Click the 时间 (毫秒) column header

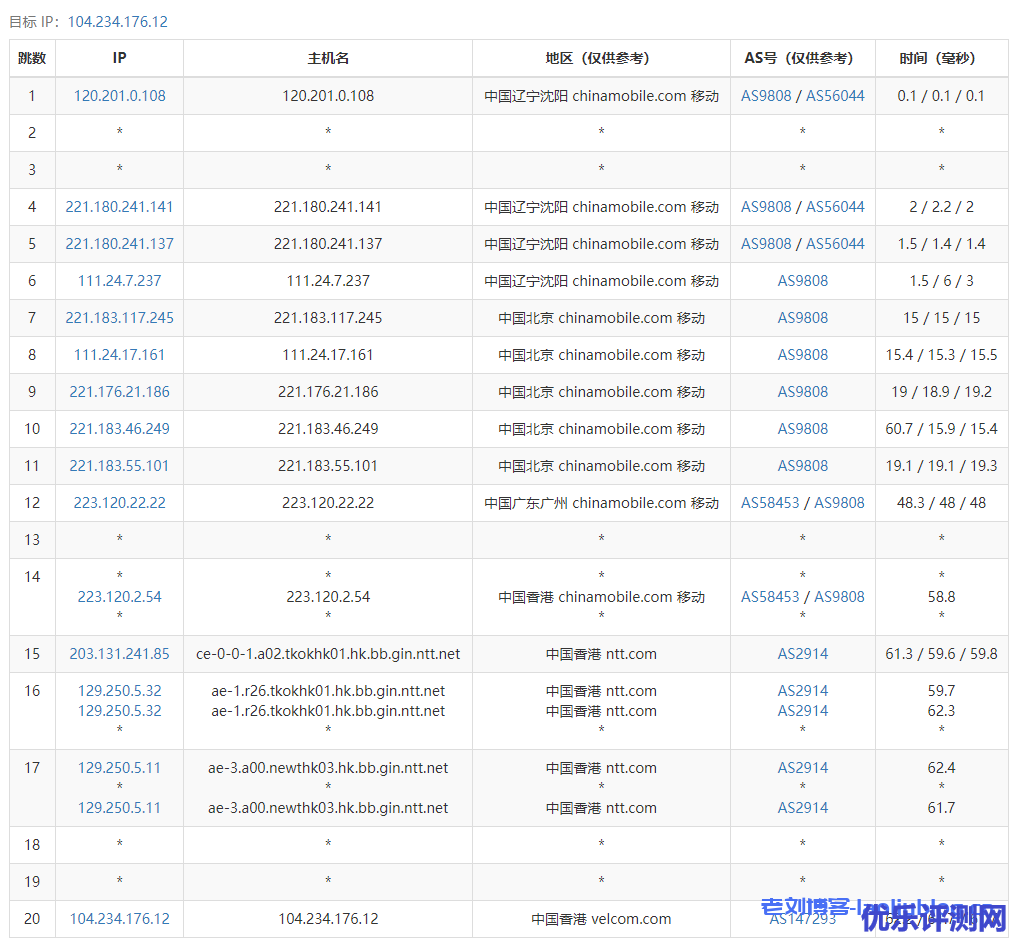coord(941,58)
